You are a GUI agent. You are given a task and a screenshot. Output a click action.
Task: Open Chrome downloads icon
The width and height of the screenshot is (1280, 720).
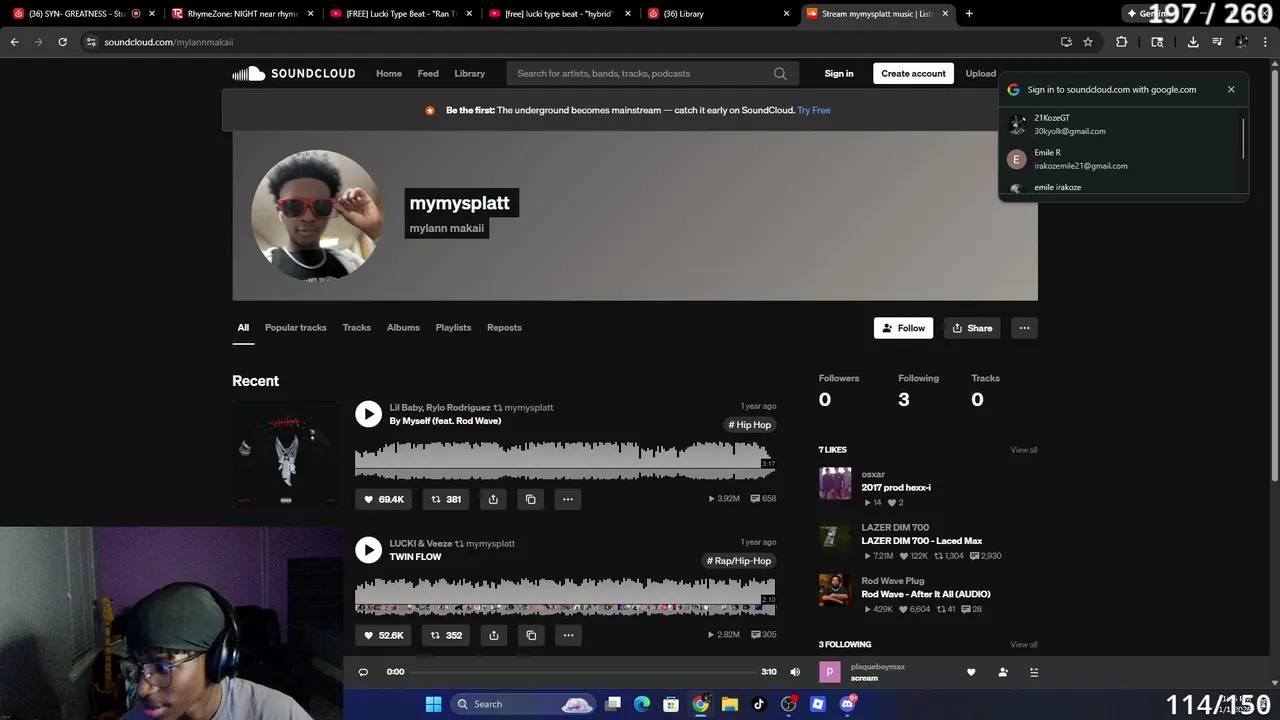point(1193,42)
